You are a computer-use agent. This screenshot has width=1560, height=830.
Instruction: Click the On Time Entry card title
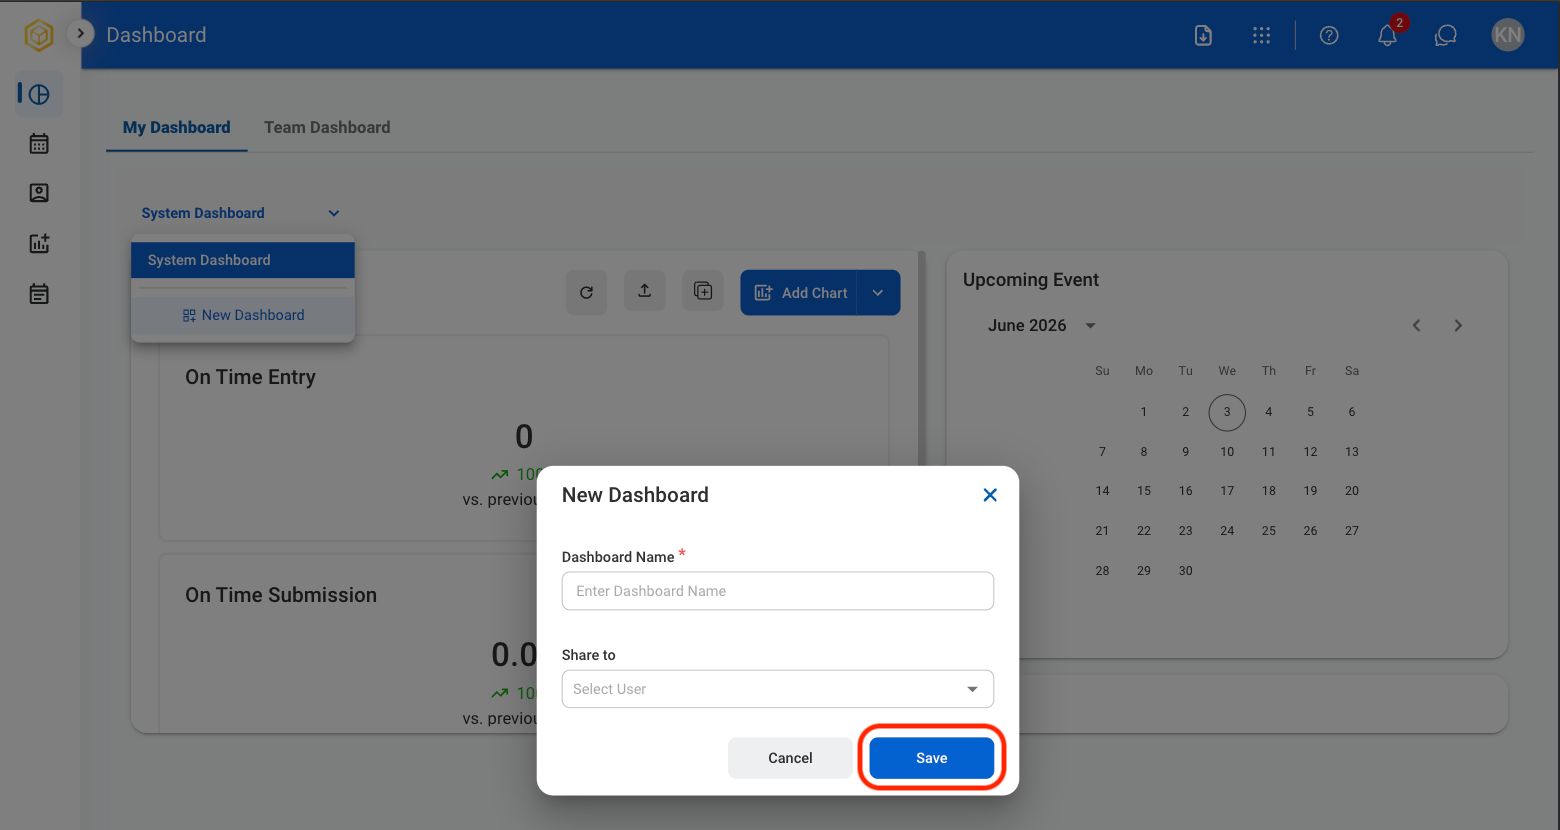[250, 377]
